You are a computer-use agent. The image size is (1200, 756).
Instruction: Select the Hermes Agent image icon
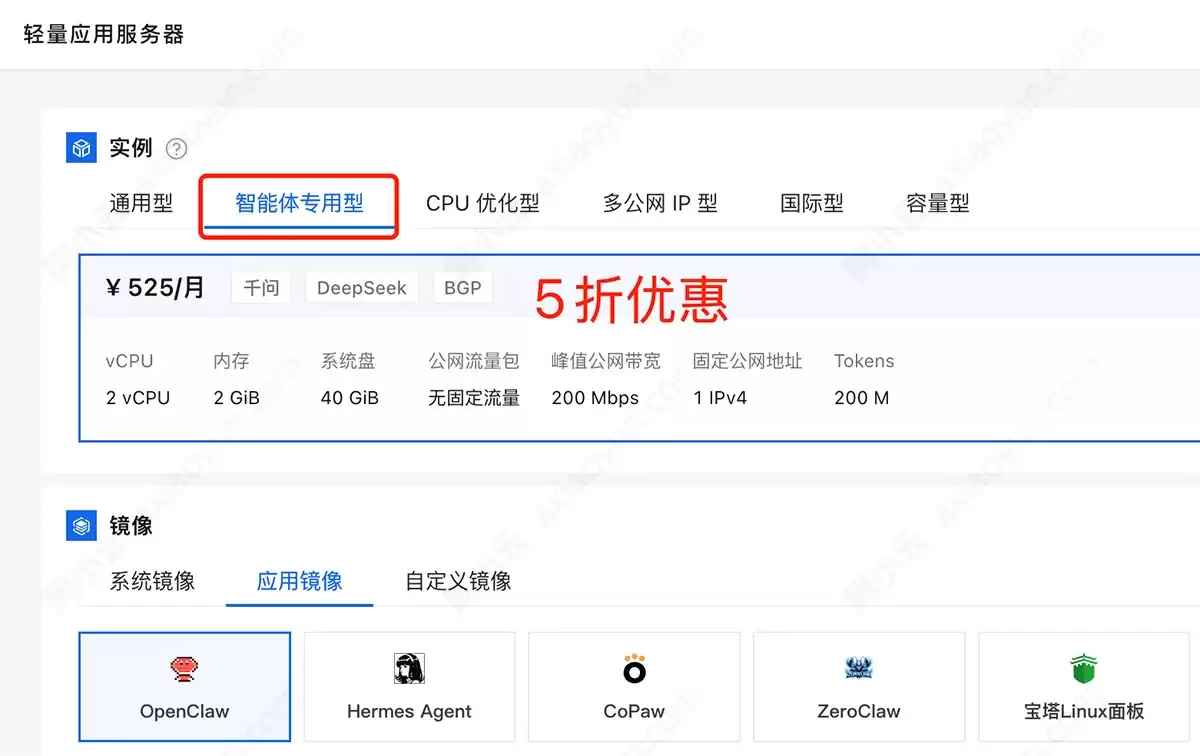(409, 669)
